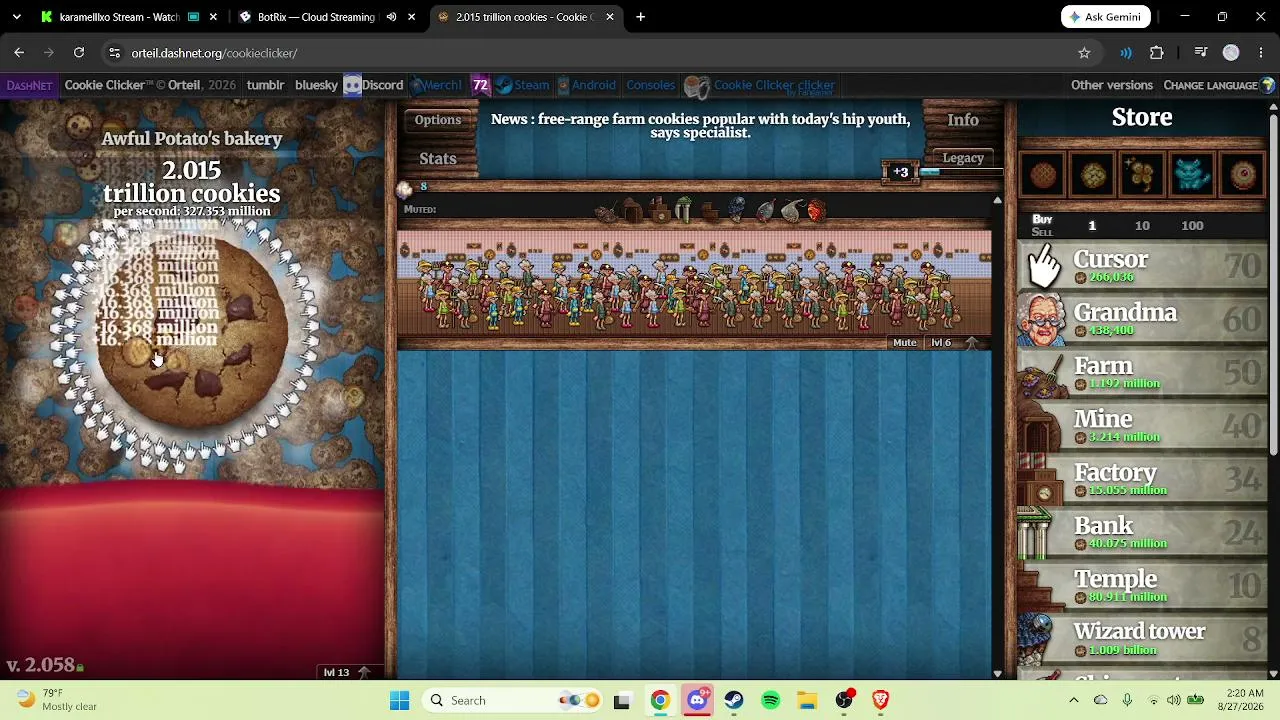Open Spotify from the taskbar
The height and width of the screenshot is (720, 1280).
[770, 700]
